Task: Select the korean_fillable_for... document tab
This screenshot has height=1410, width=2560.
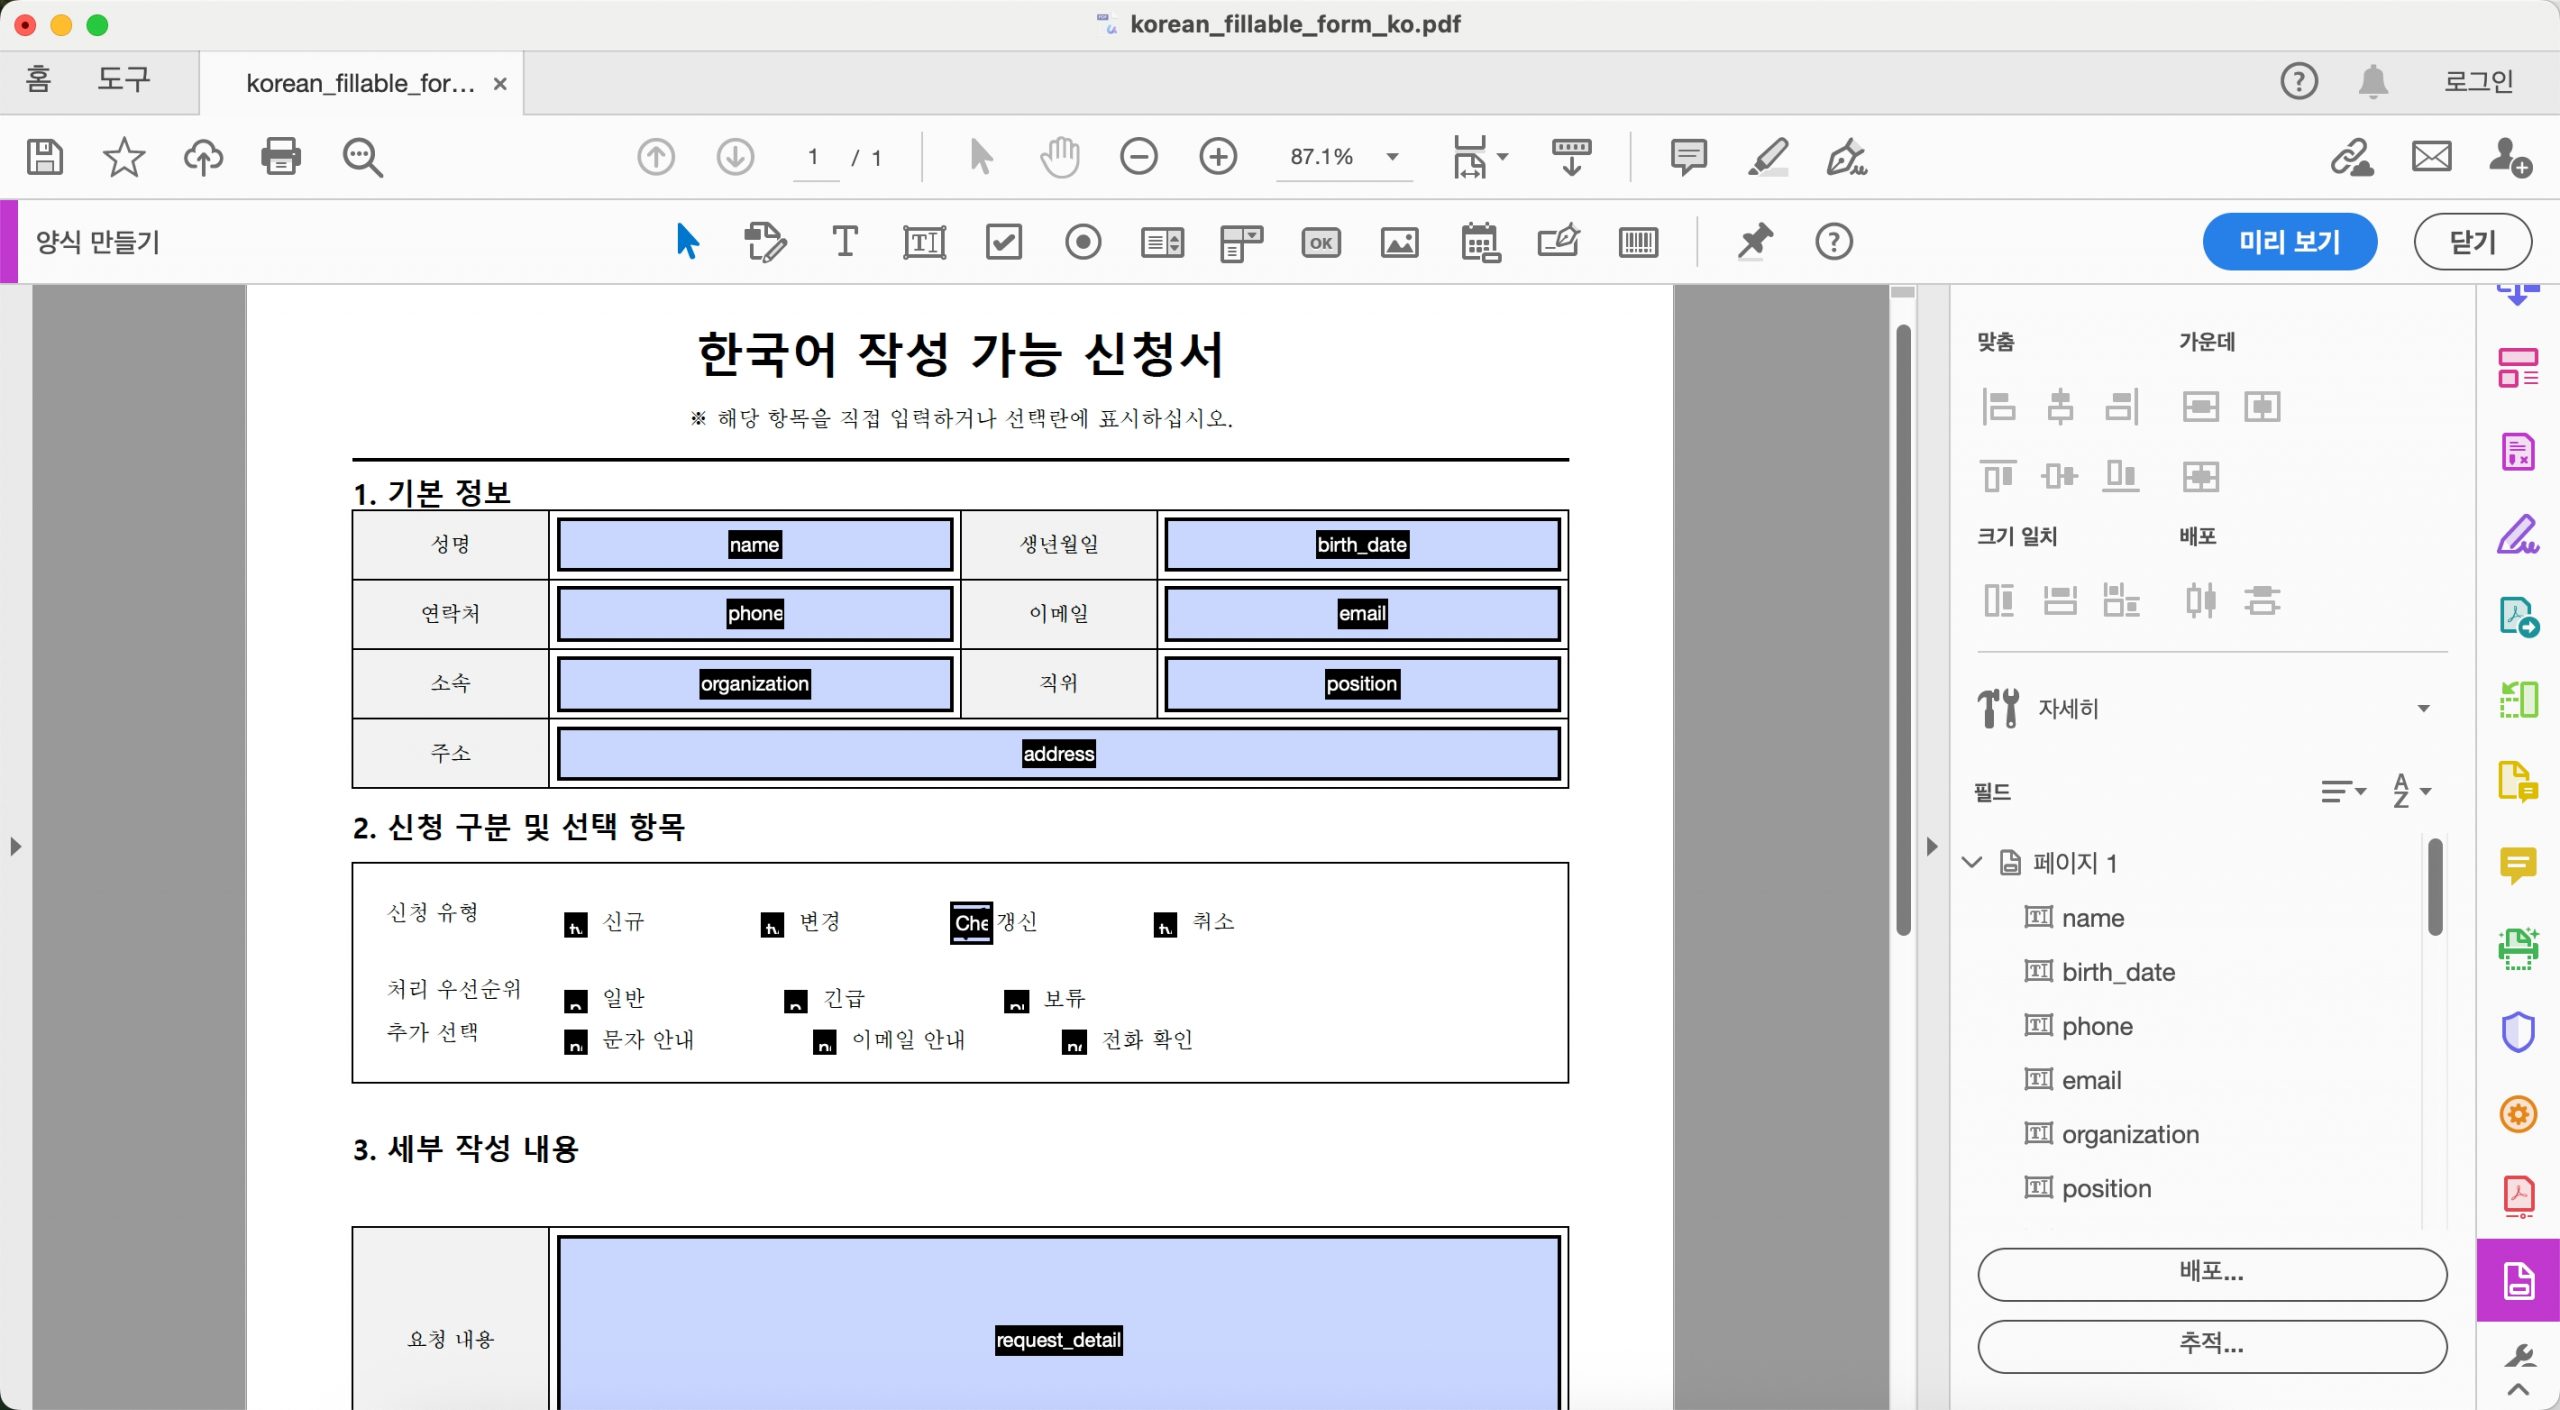Action: tap(361, 83)
